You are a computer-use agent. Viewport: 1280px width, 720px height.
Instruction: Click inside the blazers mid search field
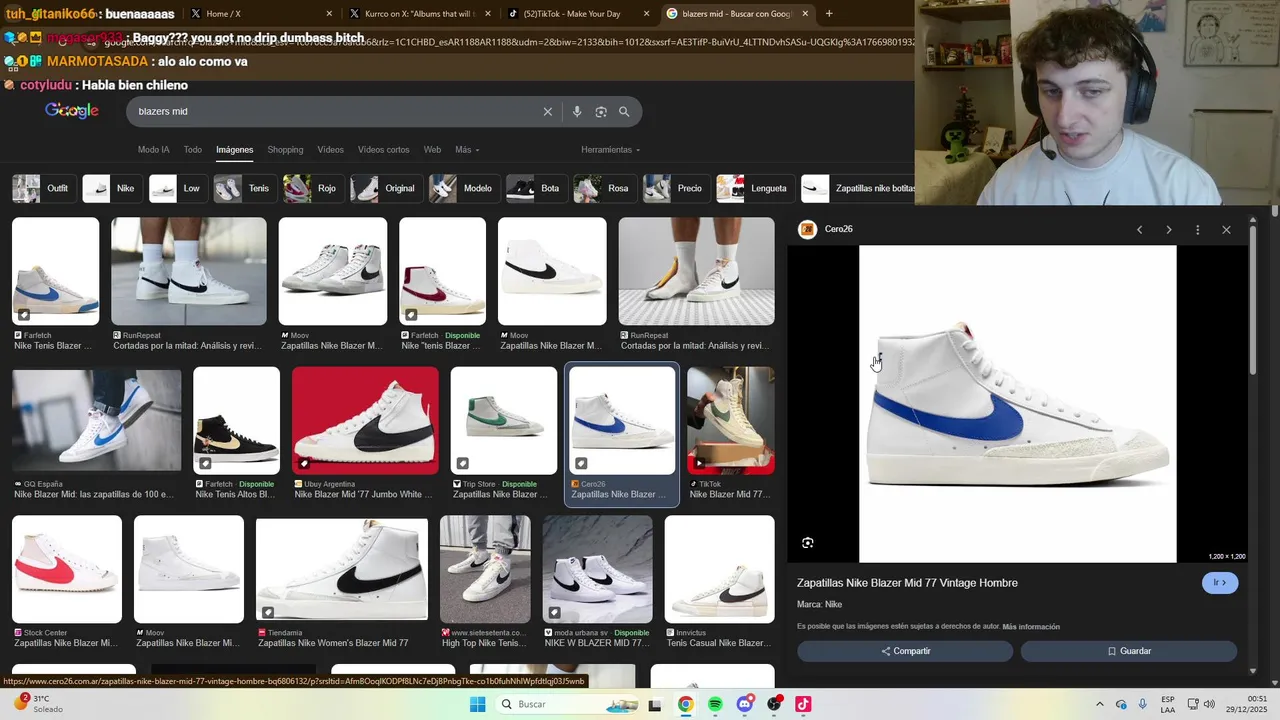pyautogui.click(x=335, y=112)
